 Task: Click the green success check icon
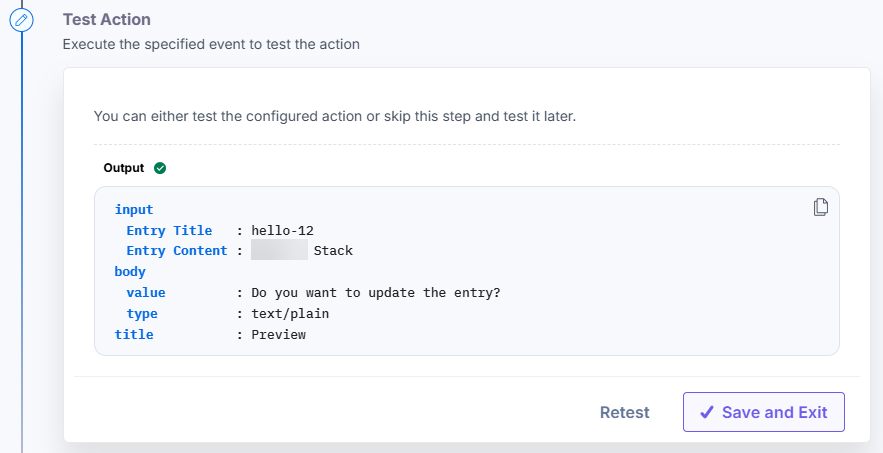(x=160, y=168)
